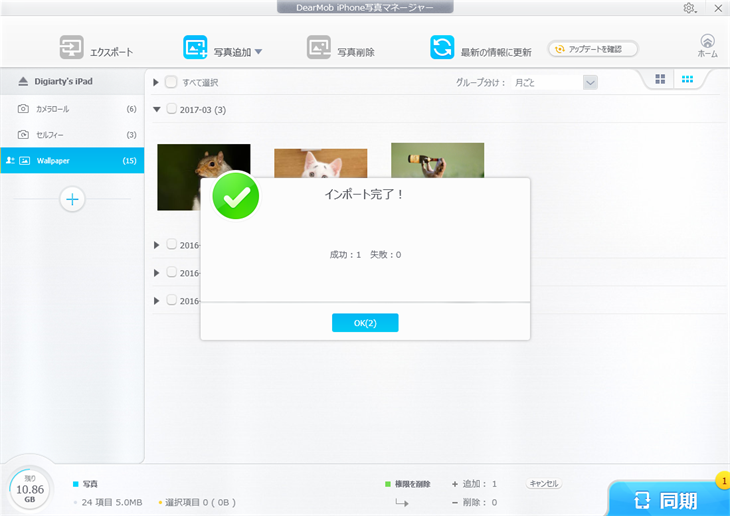Screen dimensions: 730x516
Task: Open settings with the gear icon
Action: click(x=689, y=8)
